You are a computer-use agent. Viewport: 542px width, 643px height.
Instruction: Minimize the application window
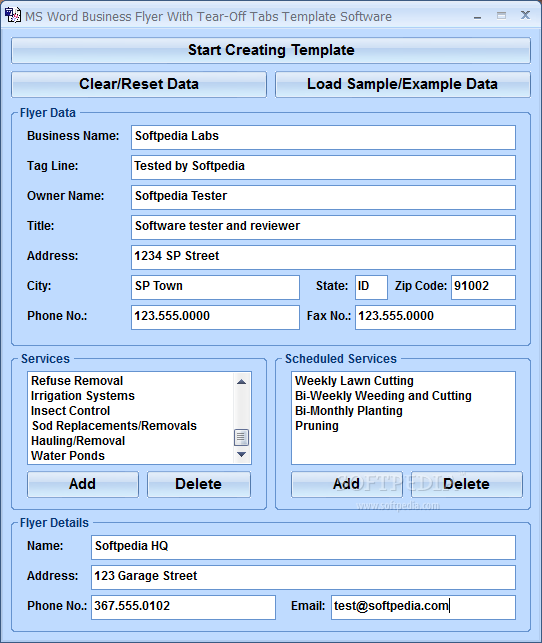[x=477, y=16]
